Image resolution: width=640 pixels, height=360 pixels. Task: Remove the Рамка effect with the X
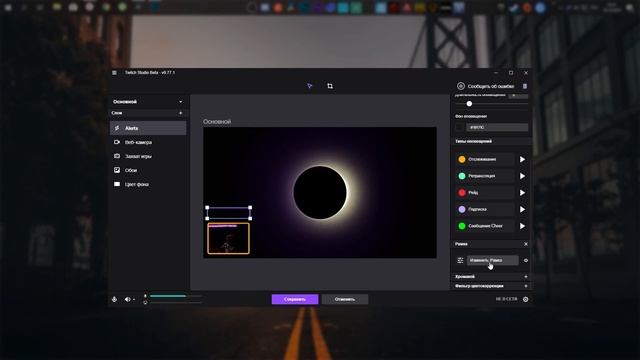(526, 244)
